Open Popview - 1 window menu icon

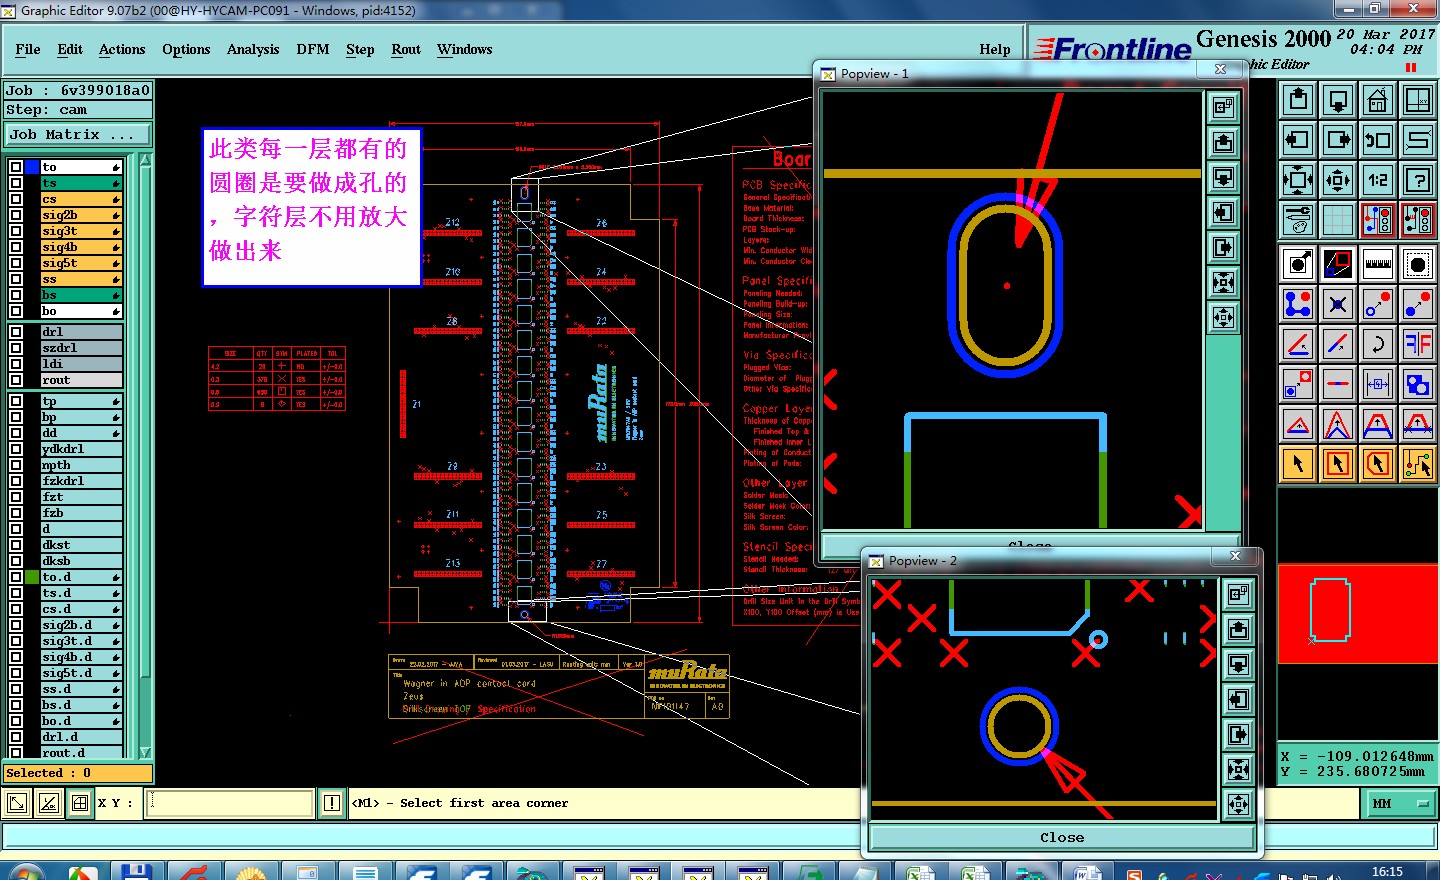click(x=828, y=74)
